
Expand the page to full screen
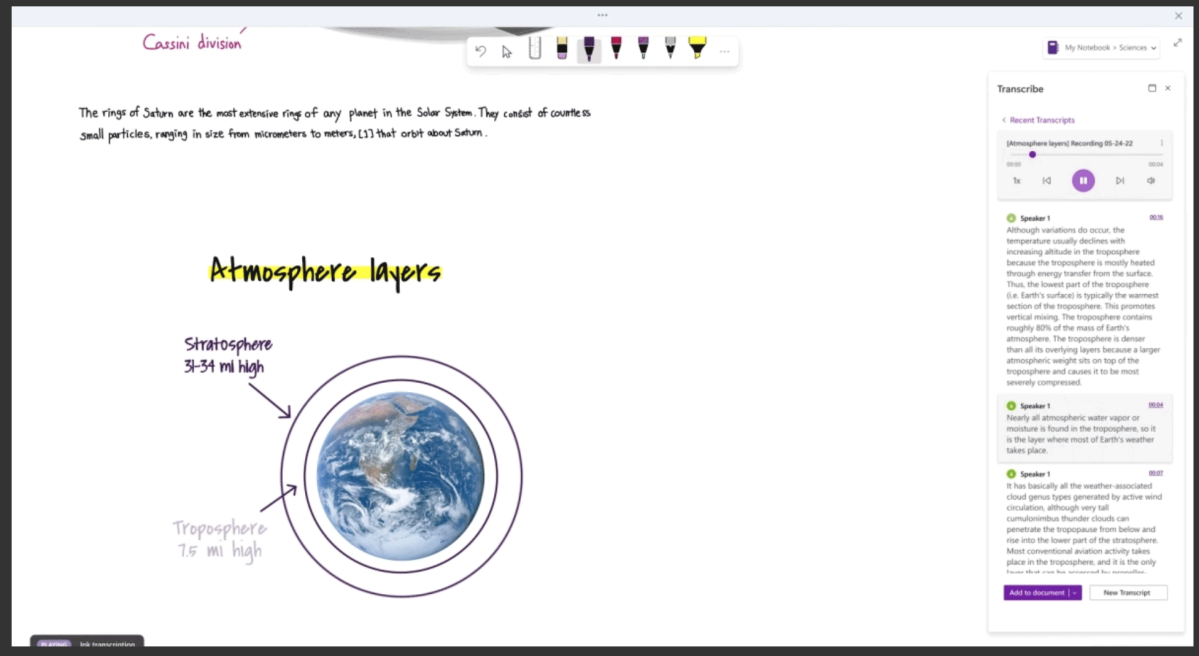(x=1178, y=44)
